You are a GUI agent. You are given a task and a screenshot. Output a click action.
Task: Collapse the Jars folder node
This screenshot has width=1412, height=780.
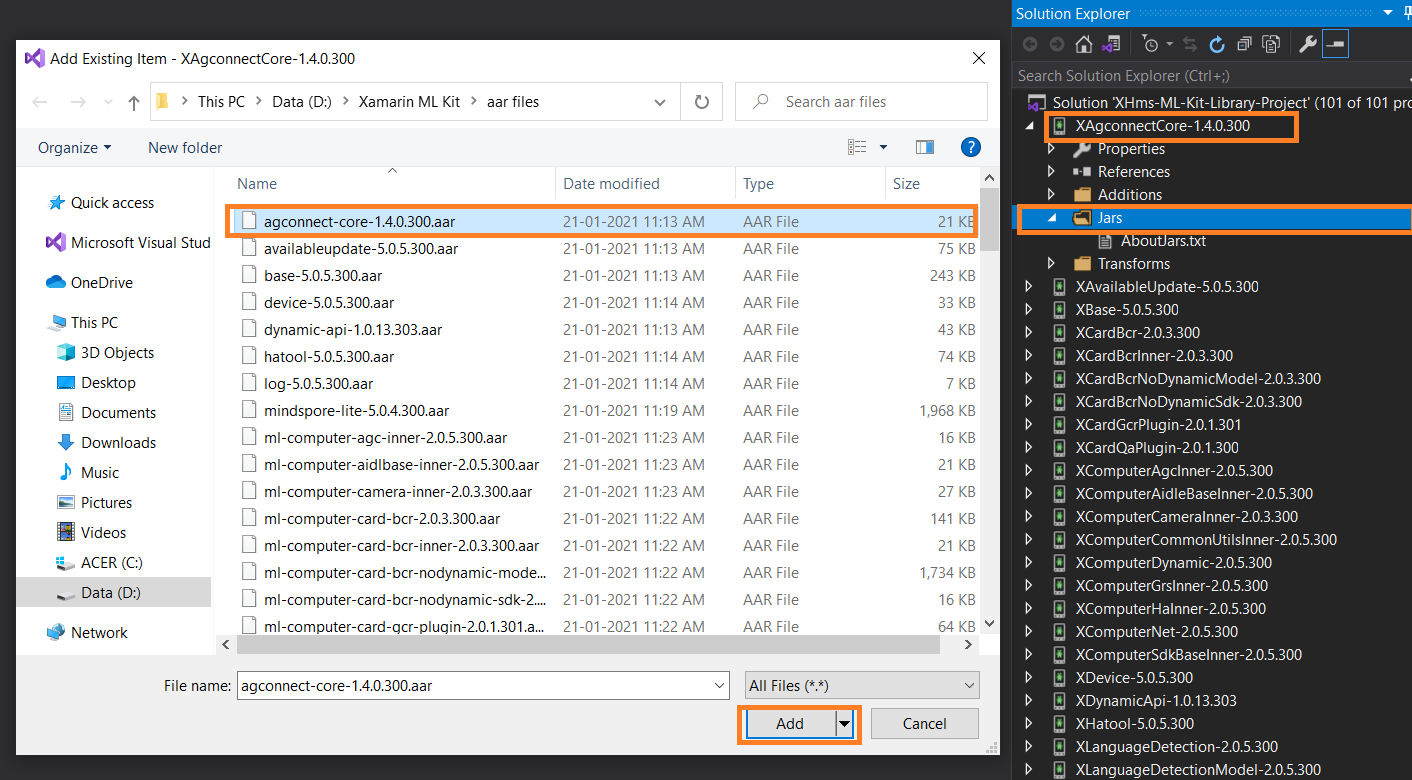pyautogui.click(x=1051, y=218)
